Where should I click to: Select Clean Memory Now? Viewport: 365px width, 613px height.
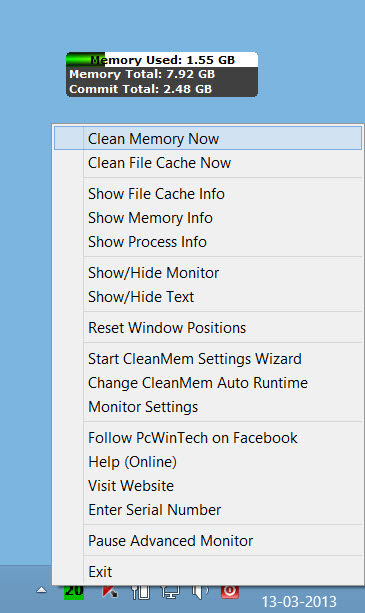208,138
